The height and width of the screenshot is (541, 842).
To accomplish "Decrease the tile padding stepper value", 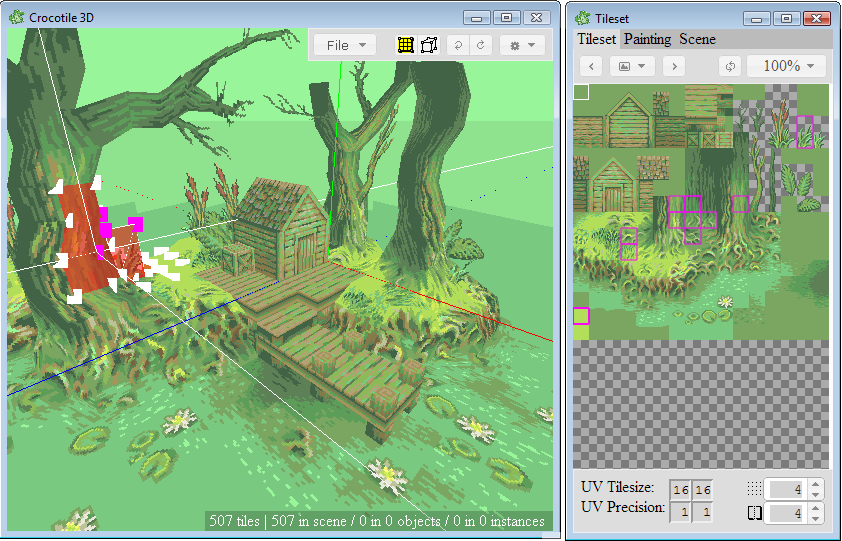I will coord(816,518).
